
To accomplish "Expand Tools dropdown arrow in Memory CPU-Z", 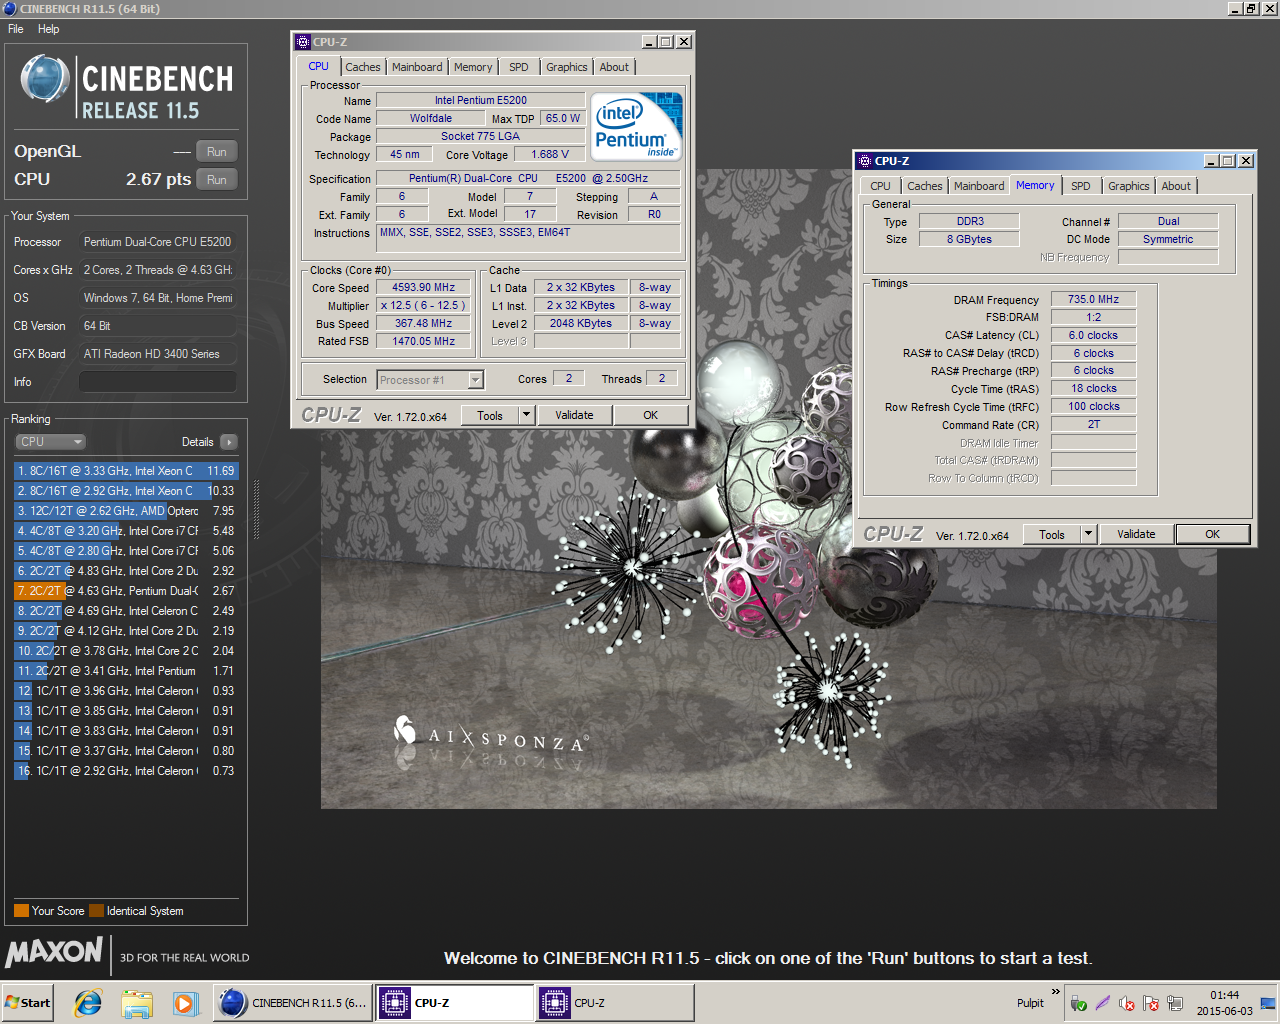I will coord(1089,535).
